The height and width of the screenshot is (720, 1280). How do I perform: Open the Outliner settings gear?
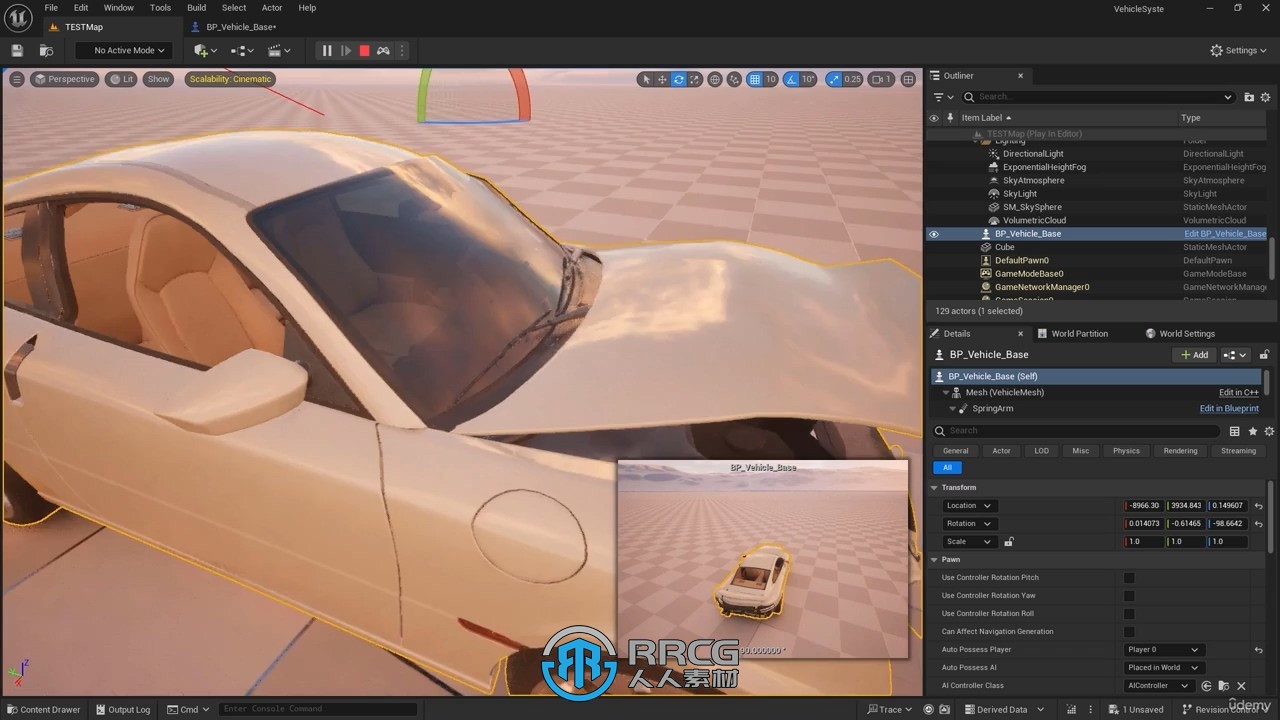point(1266,97)
